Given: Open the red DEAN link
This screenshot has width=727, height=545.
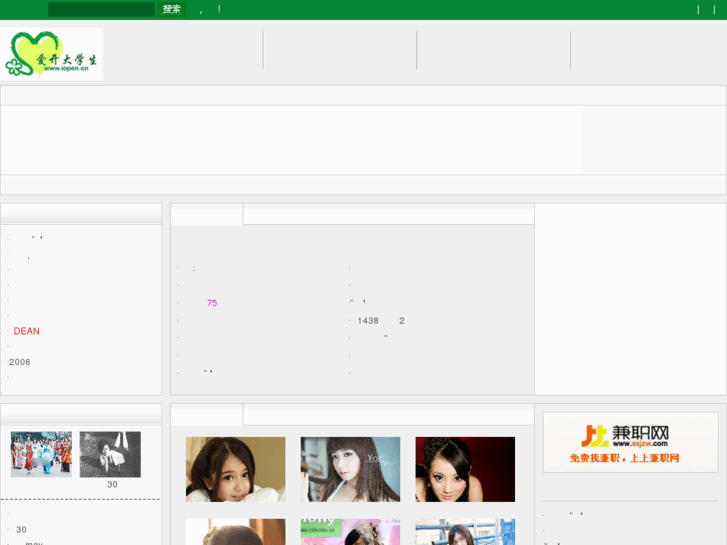Looking at the screenshot, I should [x=26, y=331].
